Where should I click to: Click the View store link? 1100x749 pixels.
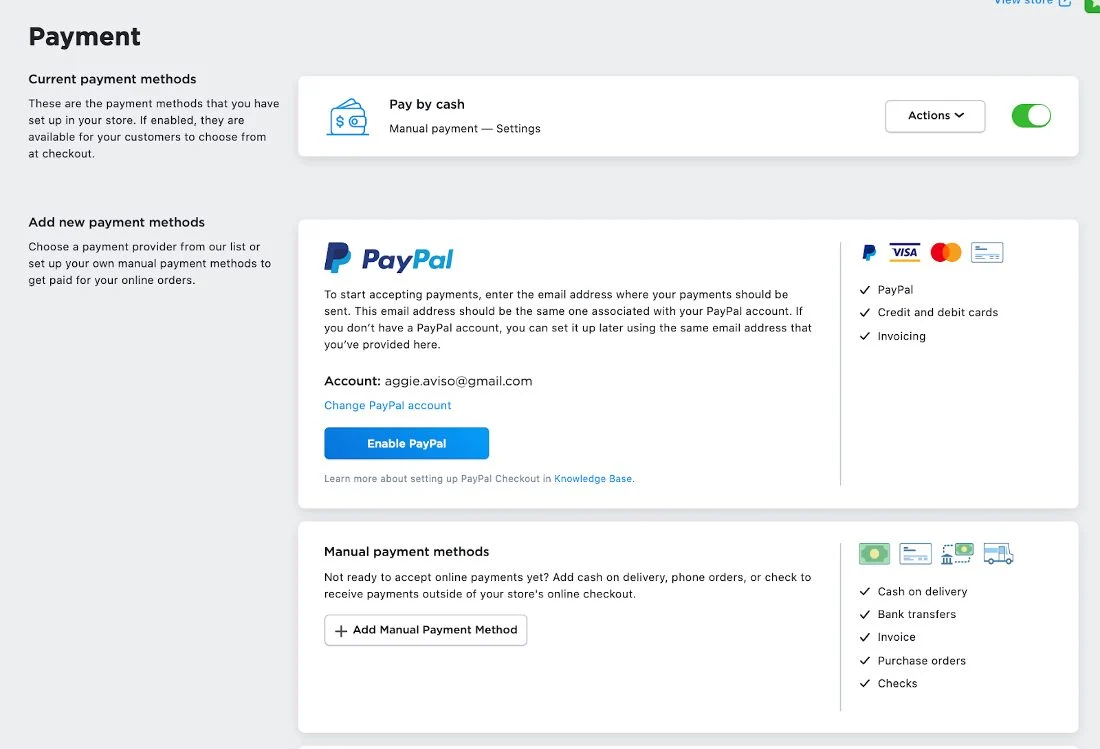coord(1031,2)
